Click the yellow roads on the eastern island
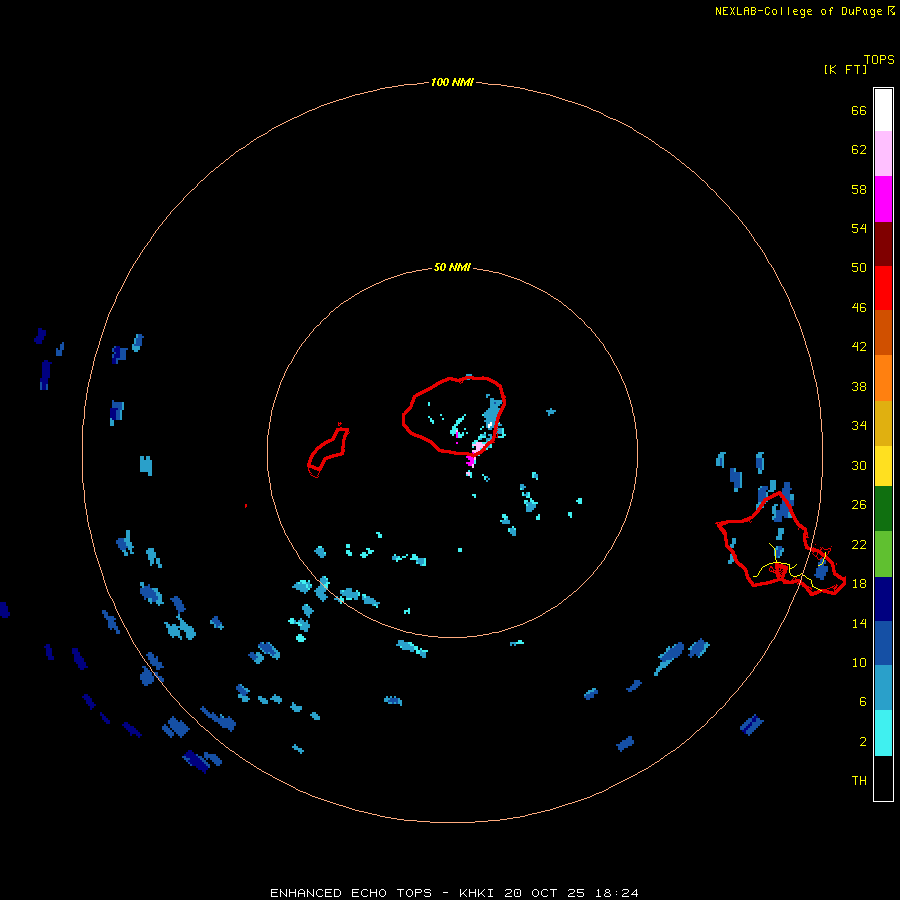 pyautogui.click(x=789, y=568)
